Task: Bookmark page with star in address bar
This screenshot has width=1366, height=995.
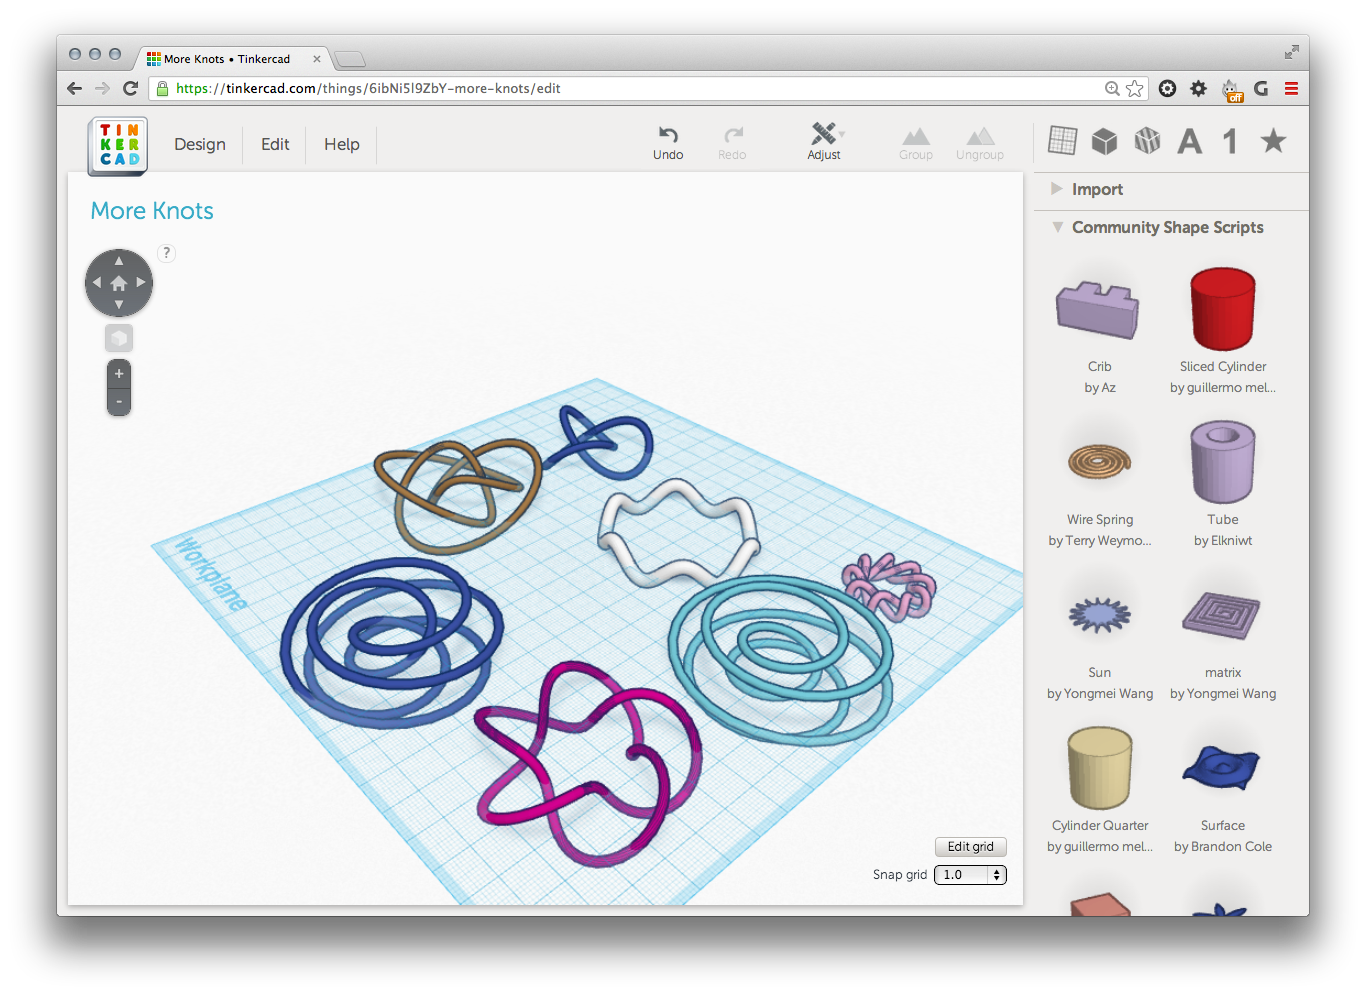Action: [x=1134, y=89]
